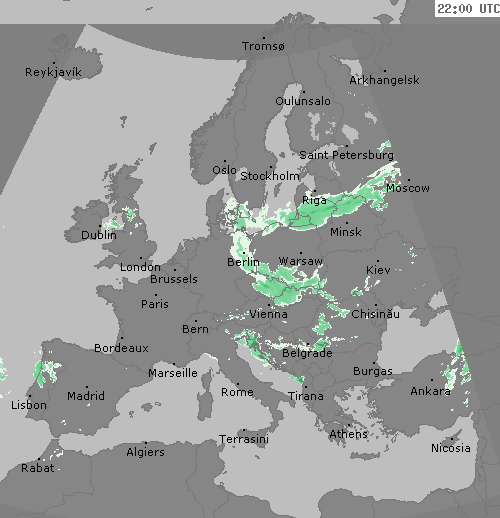Select the Berlin map label
This screenshot has height=518, width=500.
(243, 262)
